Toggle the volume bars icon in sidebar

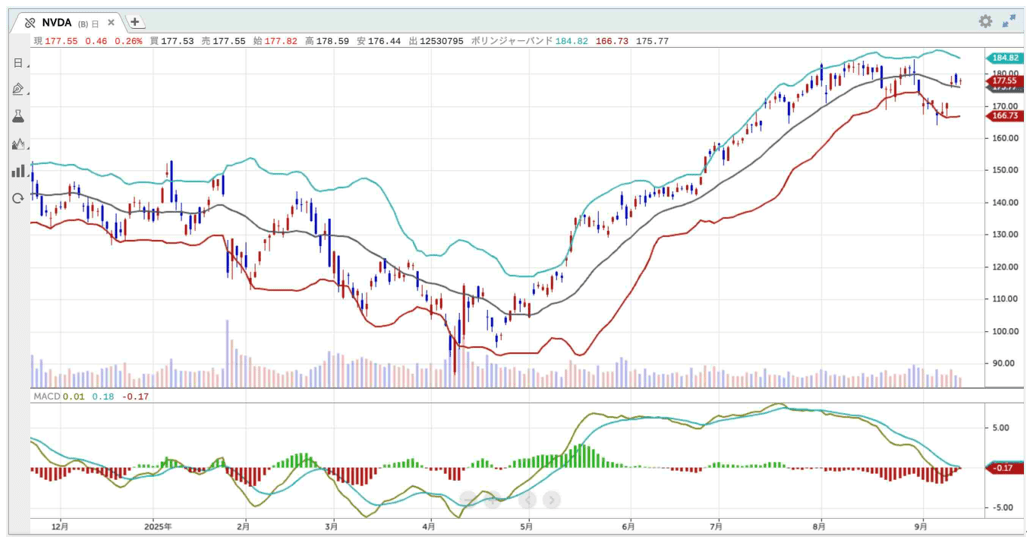[18, 171]
